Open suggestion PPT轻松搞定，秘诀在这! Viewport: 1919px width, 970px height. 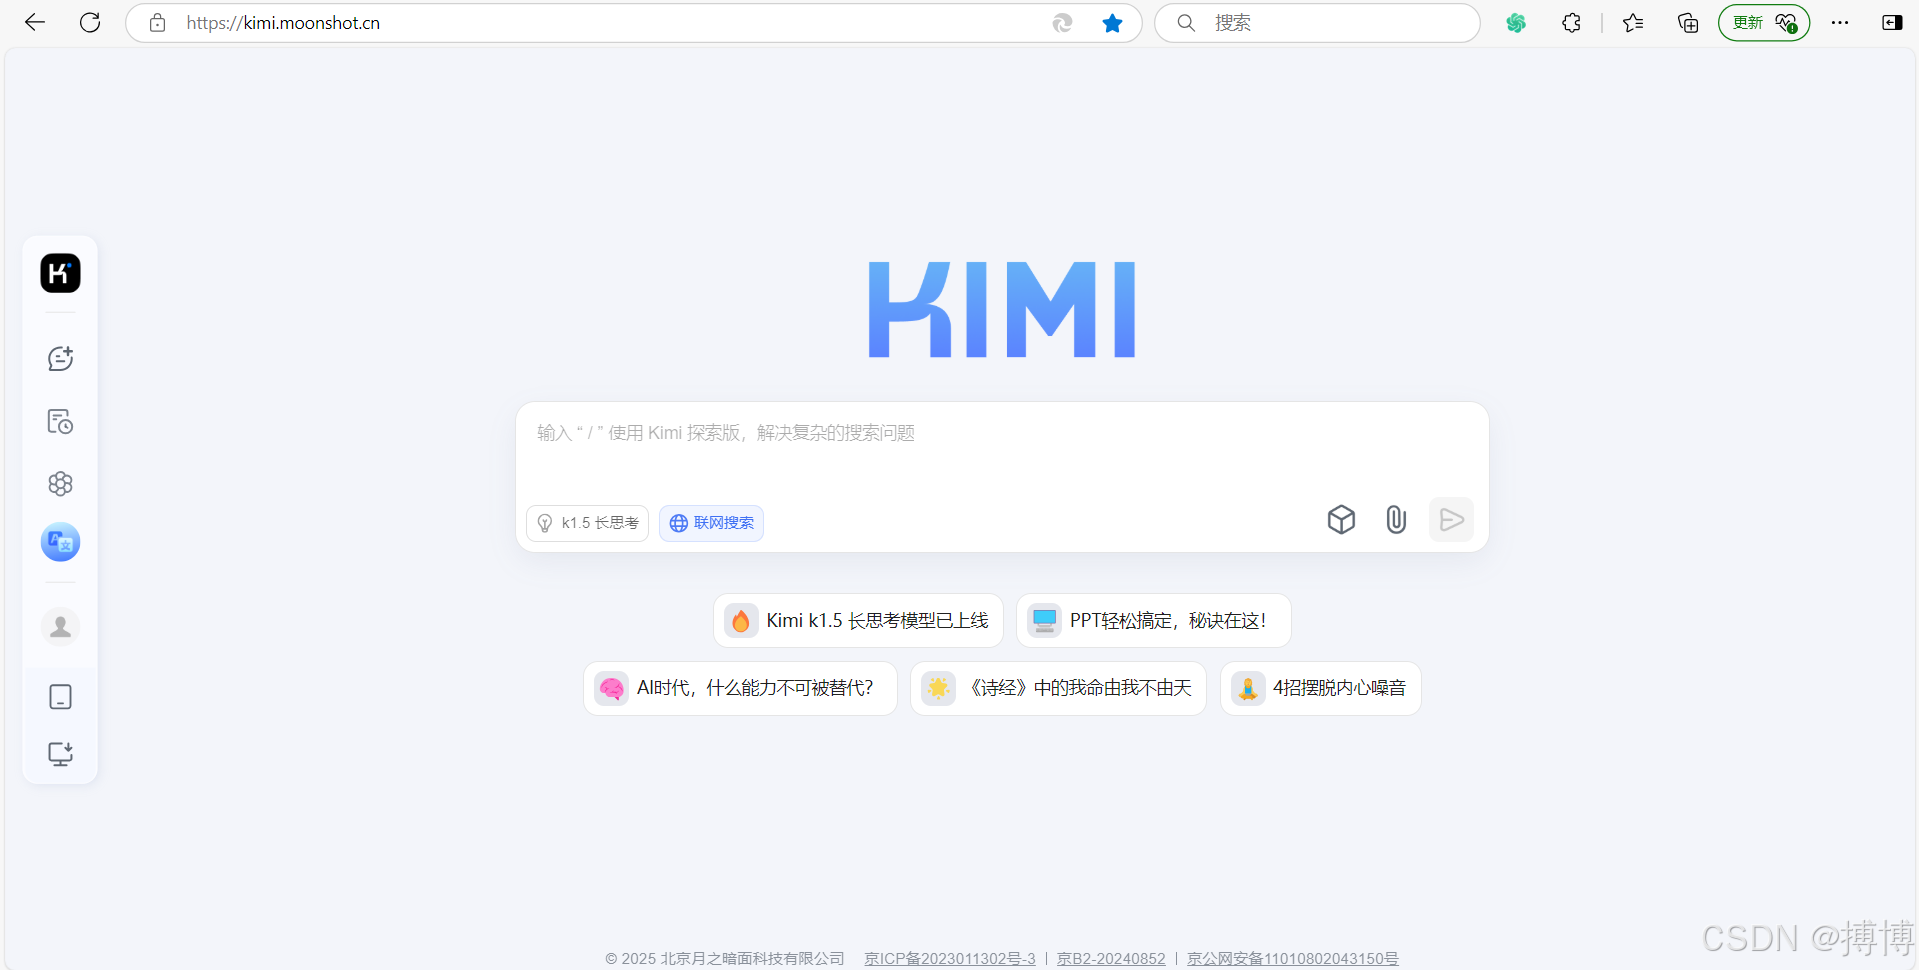point(1153,620)
